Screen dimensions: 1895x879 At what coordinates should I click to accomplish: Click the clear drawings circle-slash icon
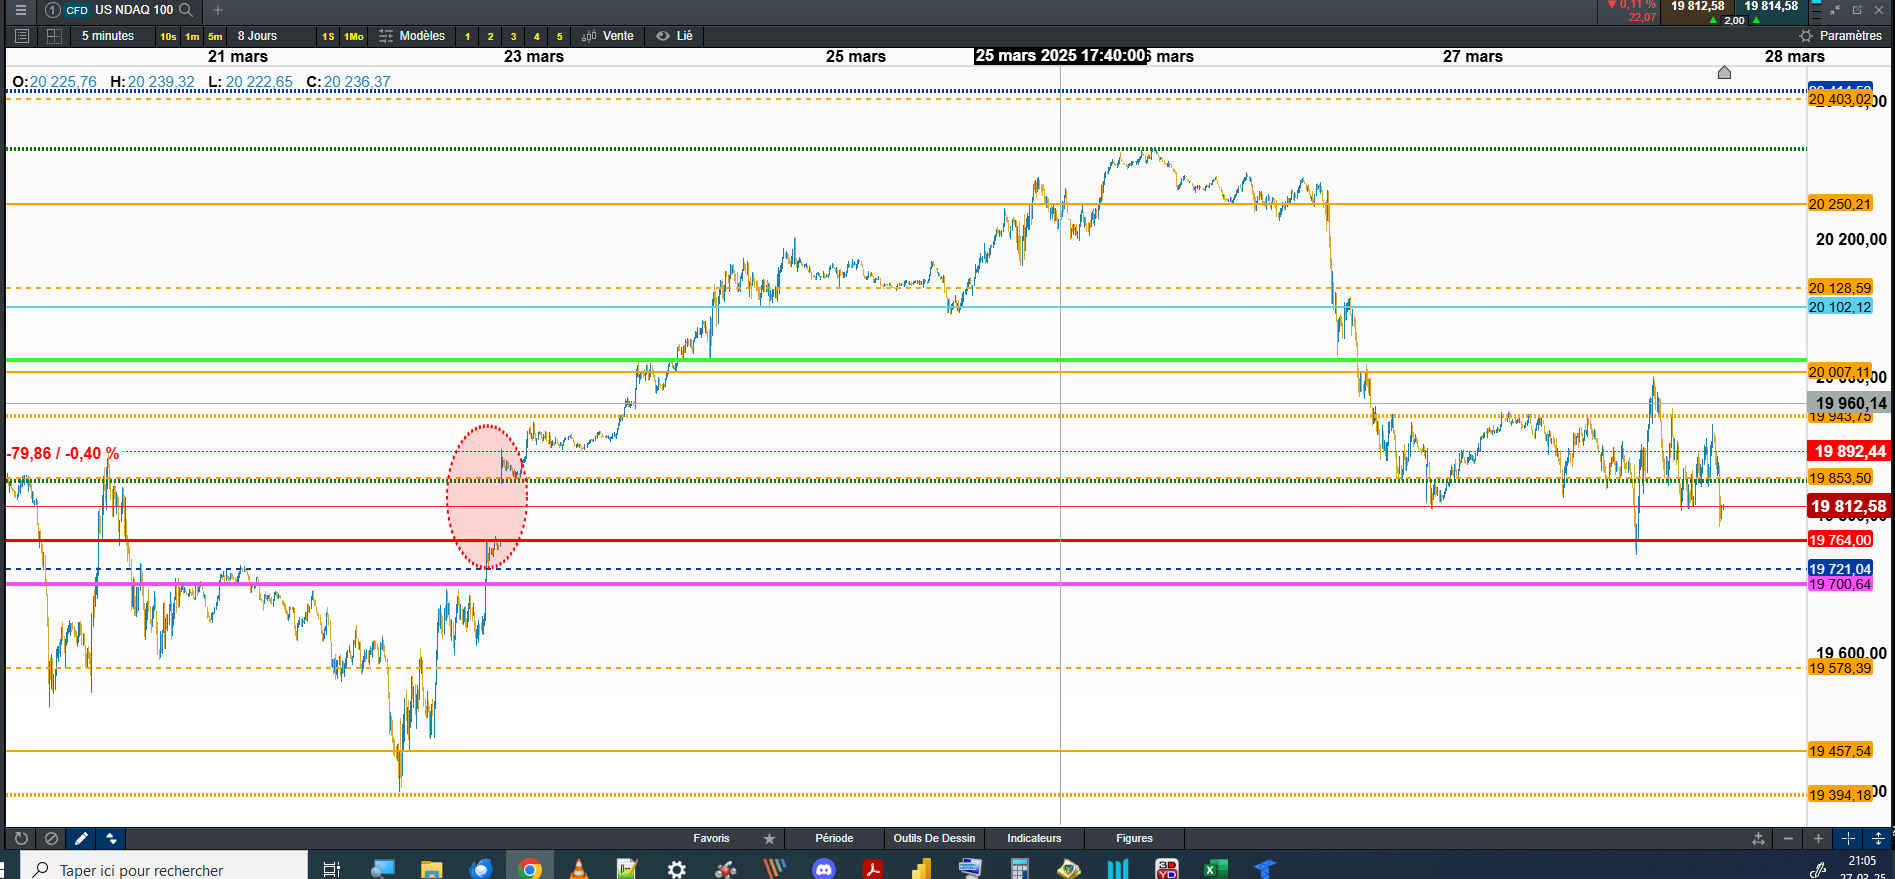pos(51,839)
